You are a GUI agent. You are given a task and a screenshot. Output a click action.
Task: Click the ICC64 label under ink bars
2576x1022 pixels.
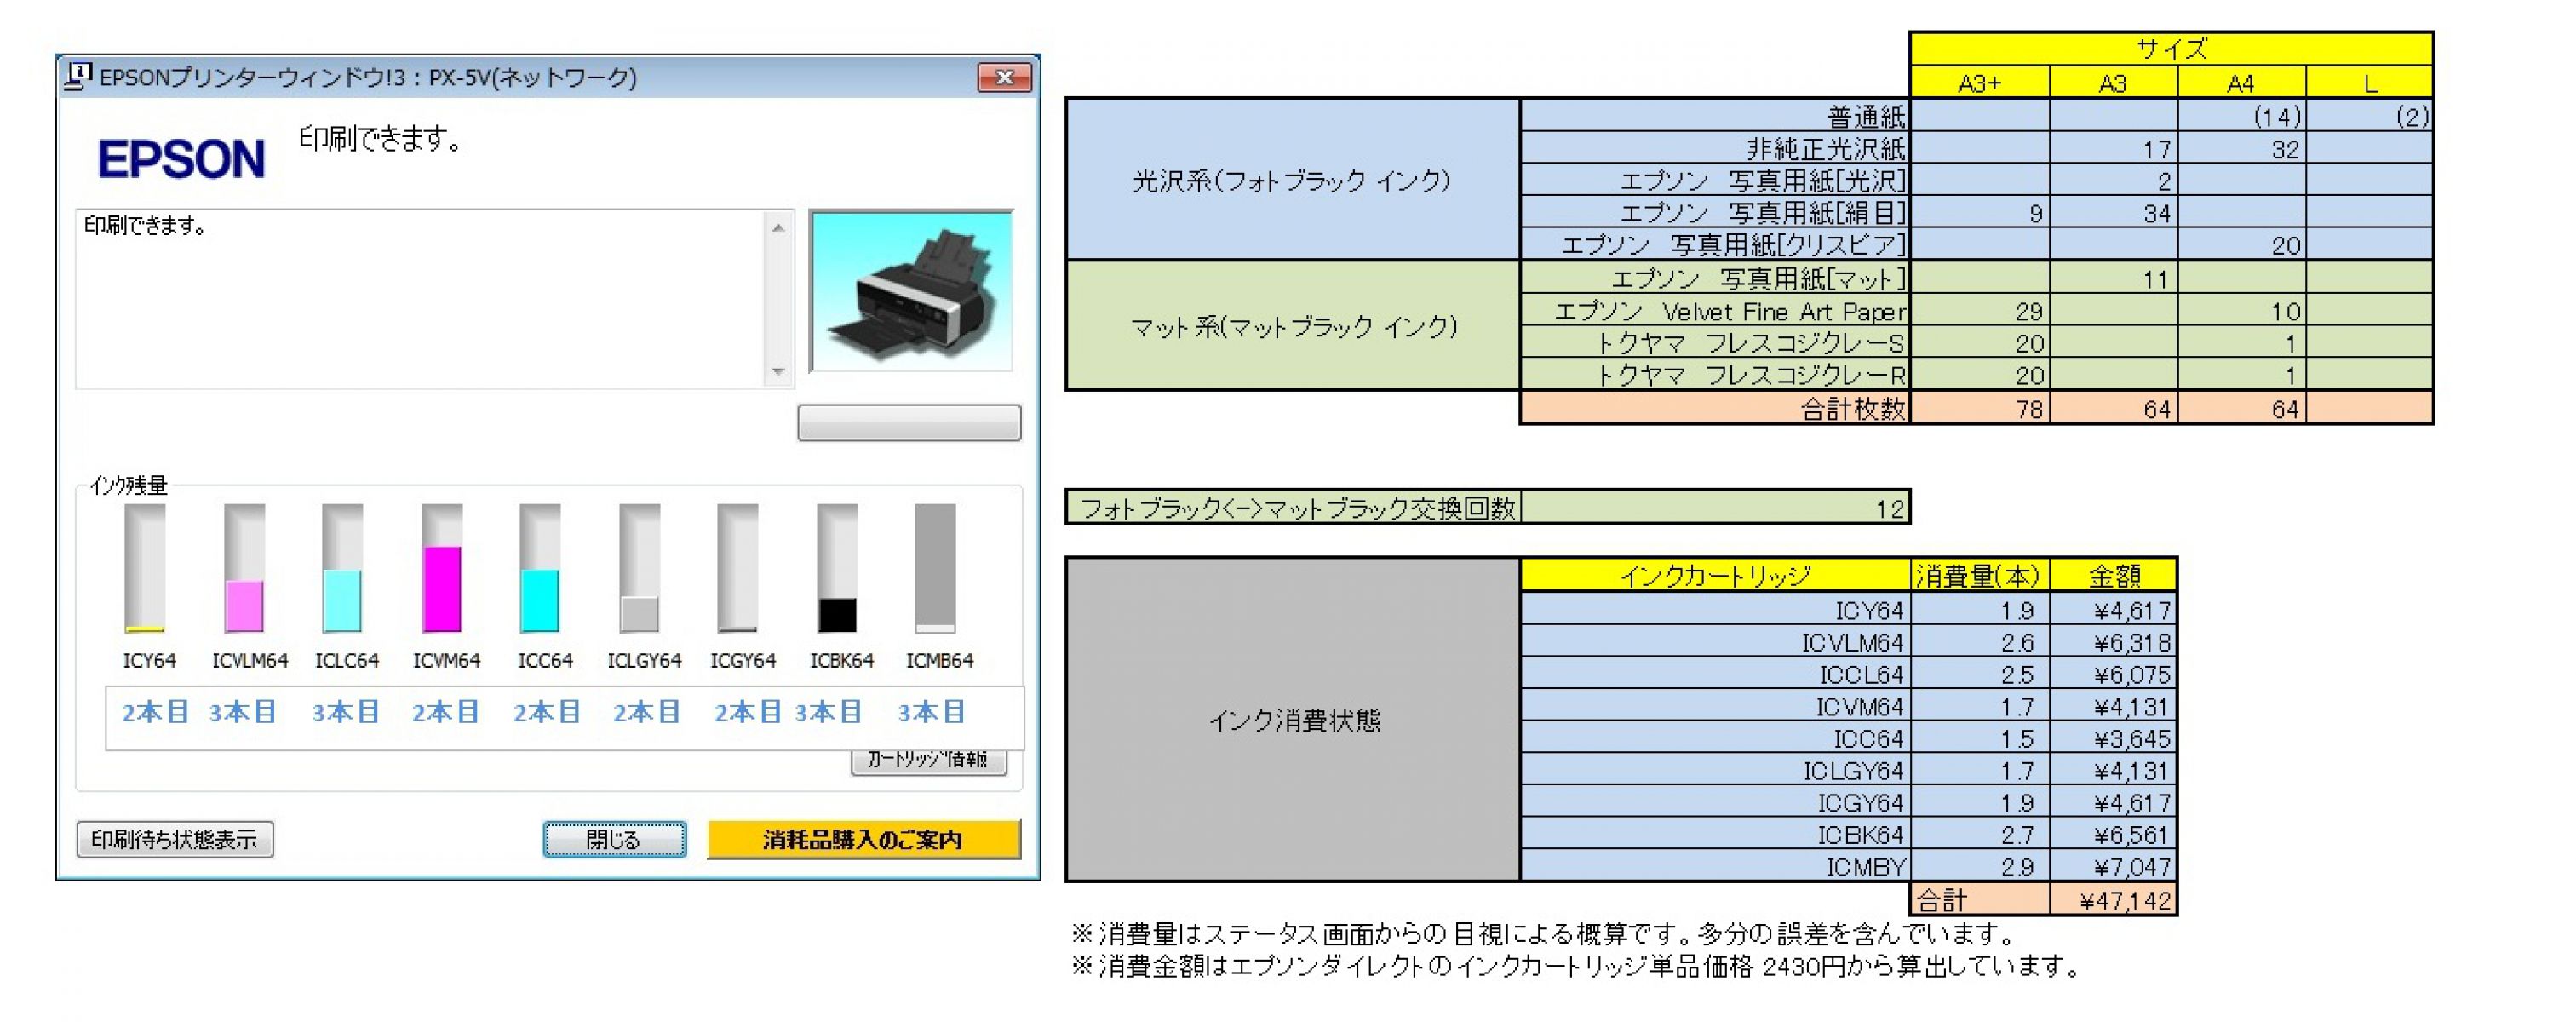point(545,661)
